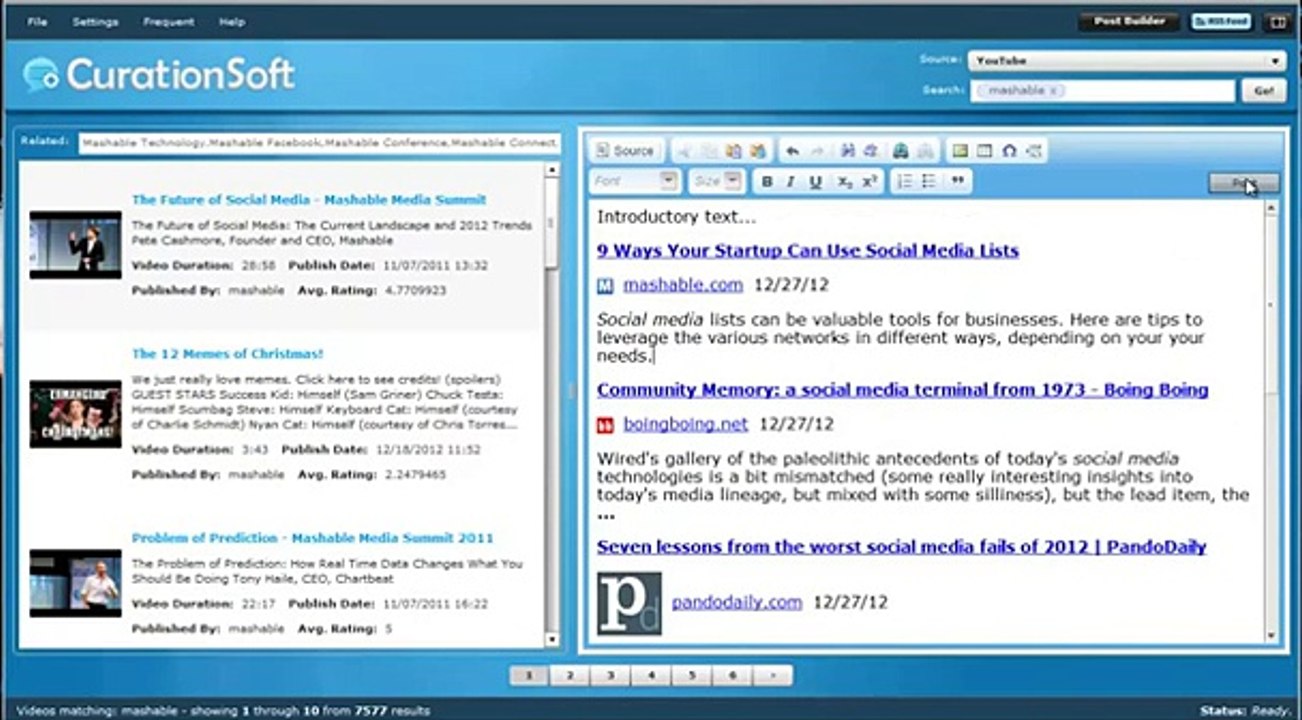Viewport: 1302px width, 720px height.
Task: Click the Paste icon in the editor toolbar
Action: click(x=733, y=151)
